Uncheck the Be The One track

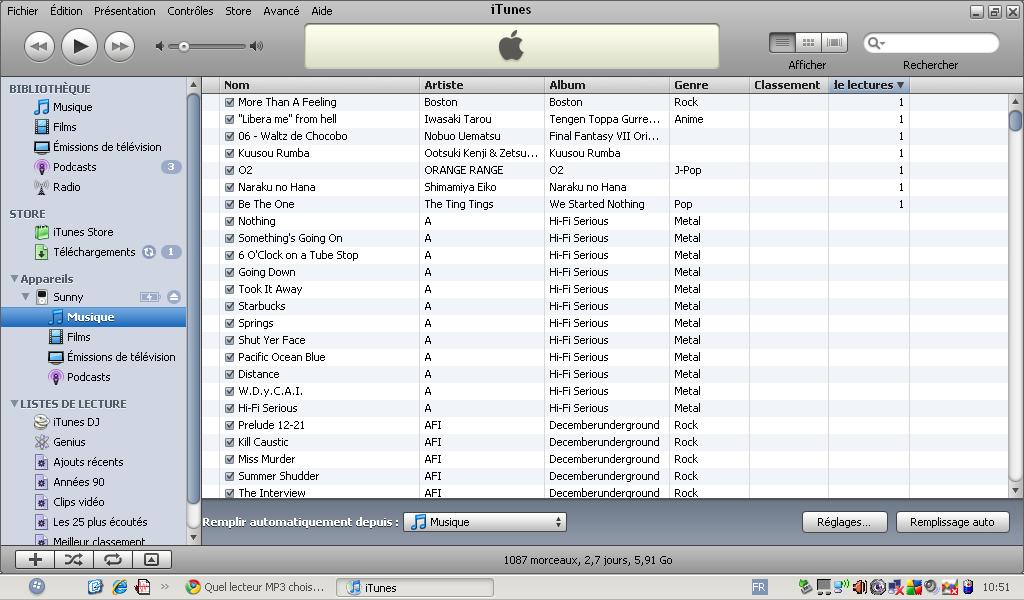[230, 204]
